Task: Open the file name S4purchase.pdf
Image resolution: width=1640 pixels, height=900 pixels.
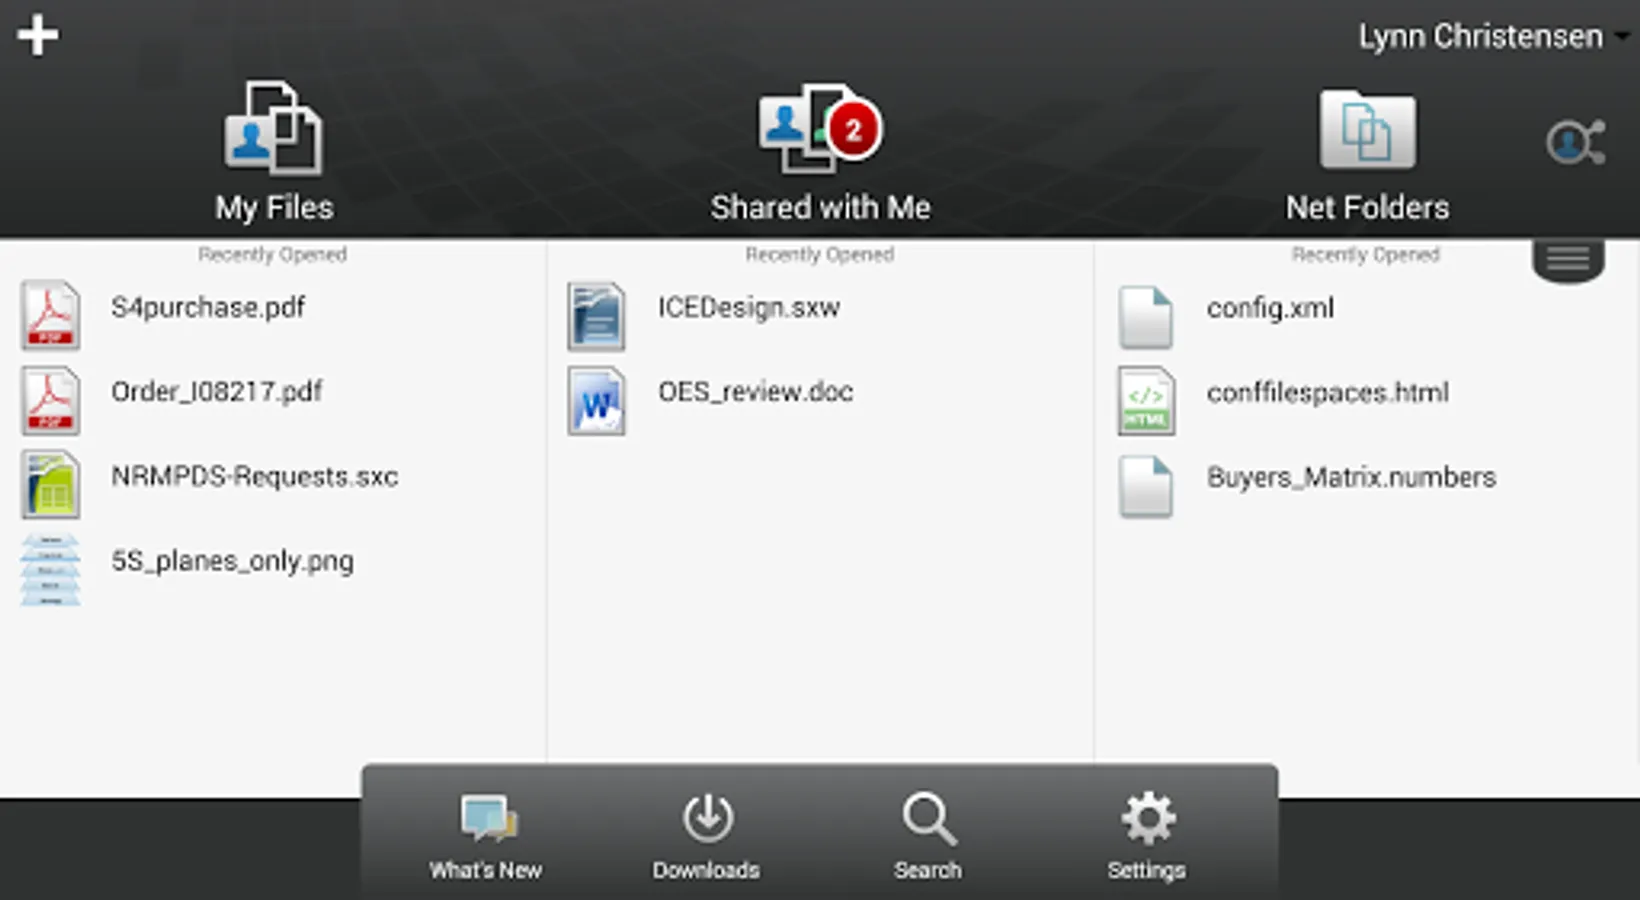Action: 208,308
